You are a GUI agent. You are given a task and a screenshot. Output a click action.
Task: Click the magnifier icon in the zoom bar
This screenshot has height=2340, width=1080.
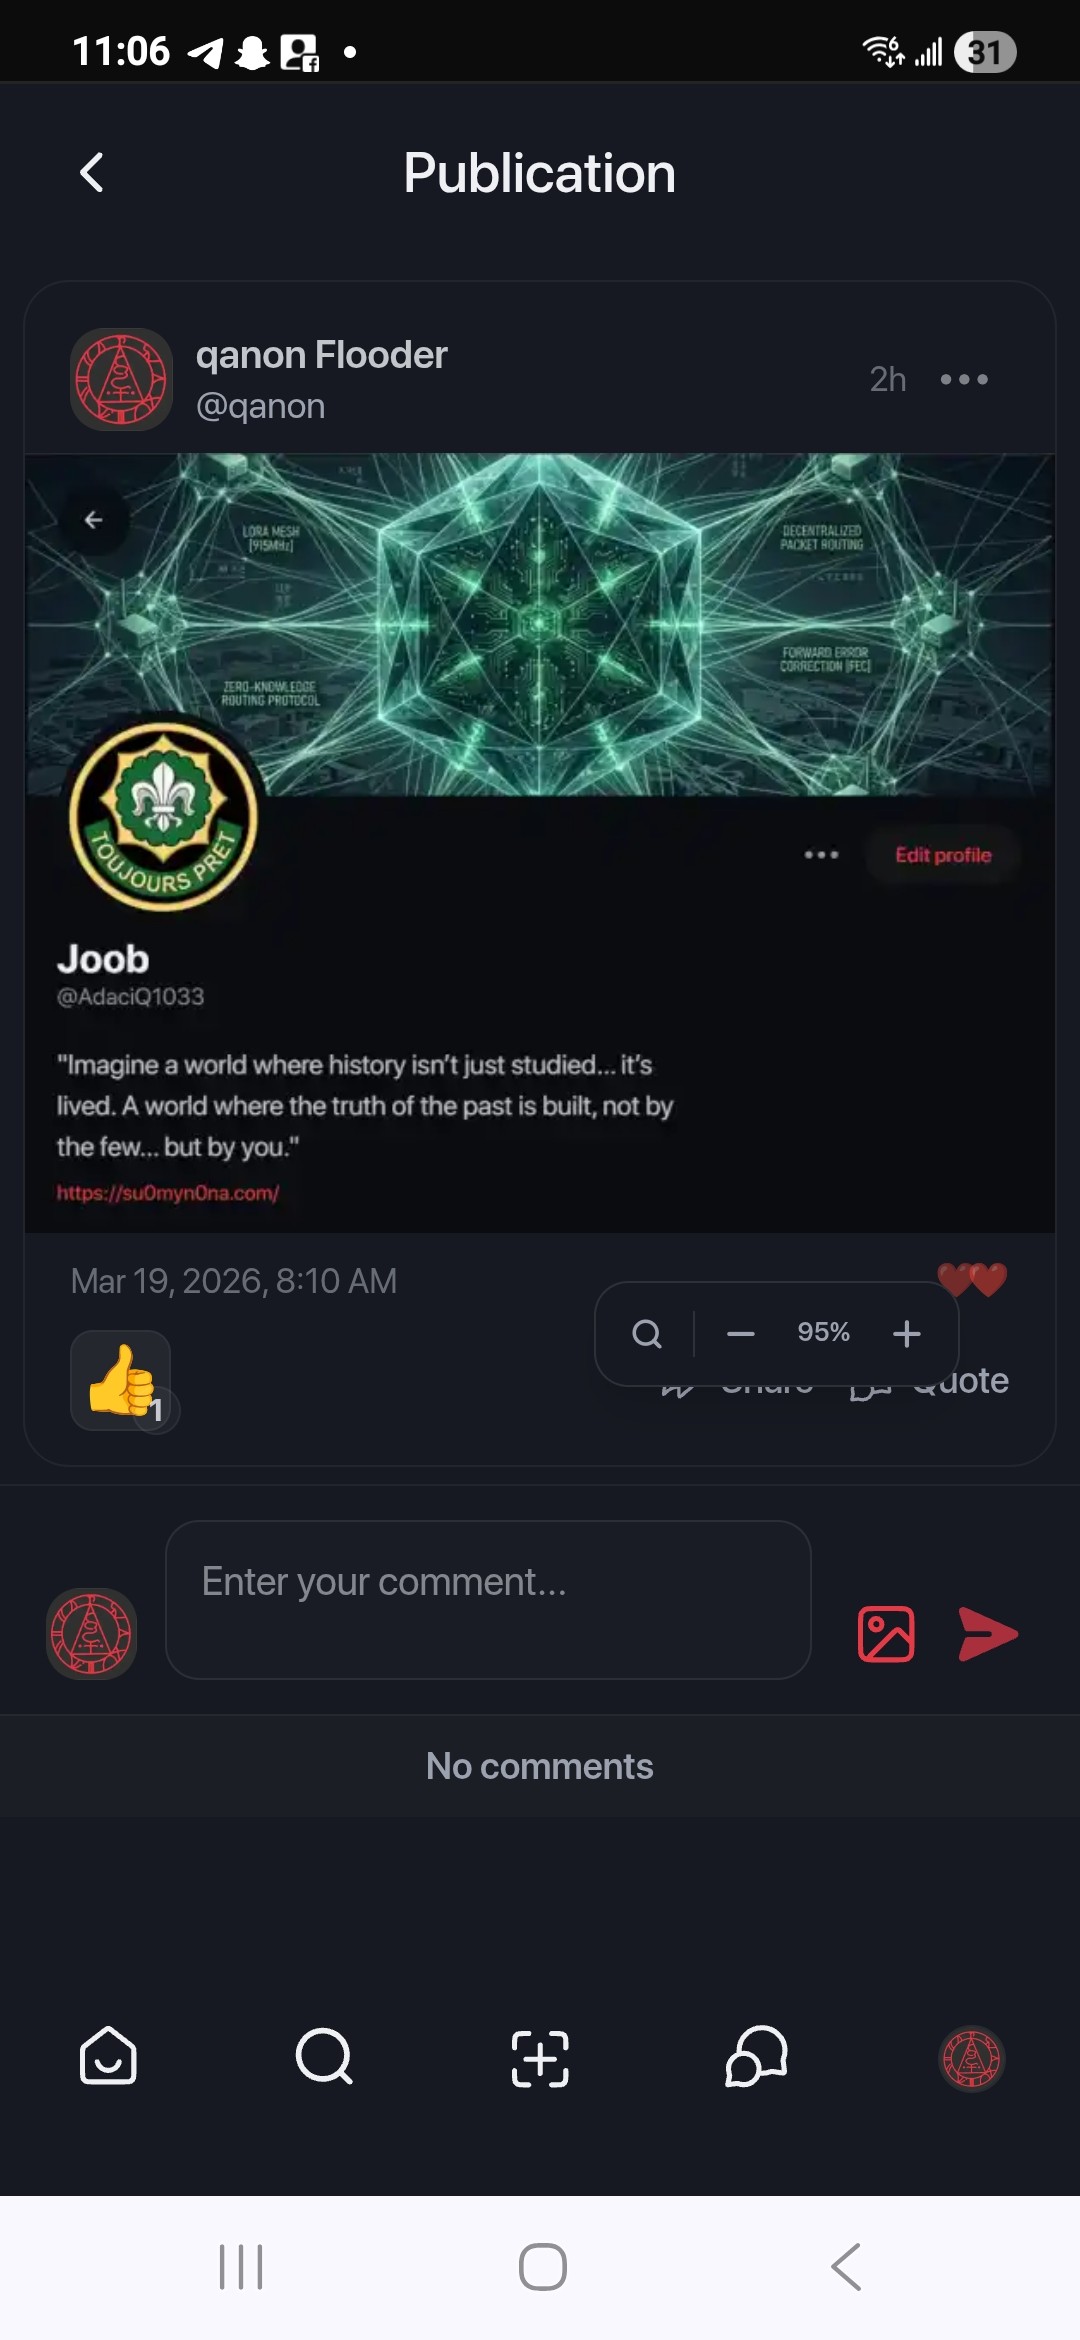(647, 1333)
